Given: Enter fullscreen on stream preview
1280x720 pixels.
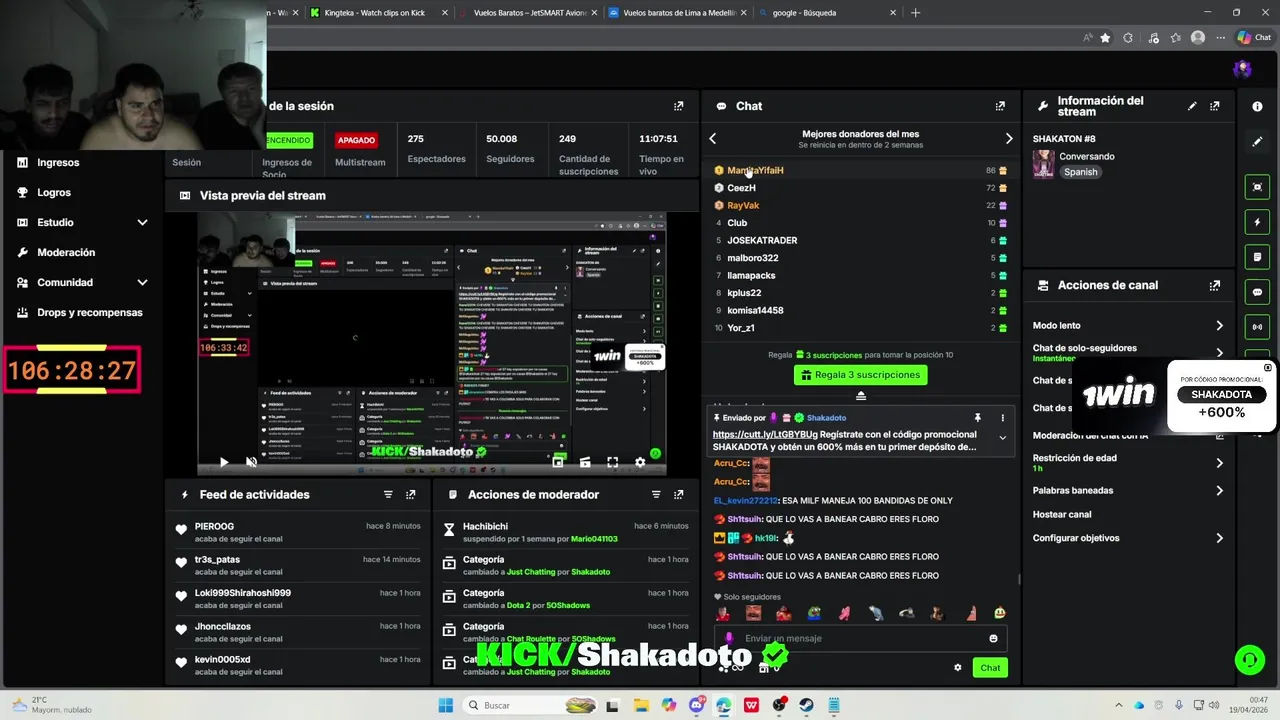Looking at the screenshot, I should coord(612,462).
